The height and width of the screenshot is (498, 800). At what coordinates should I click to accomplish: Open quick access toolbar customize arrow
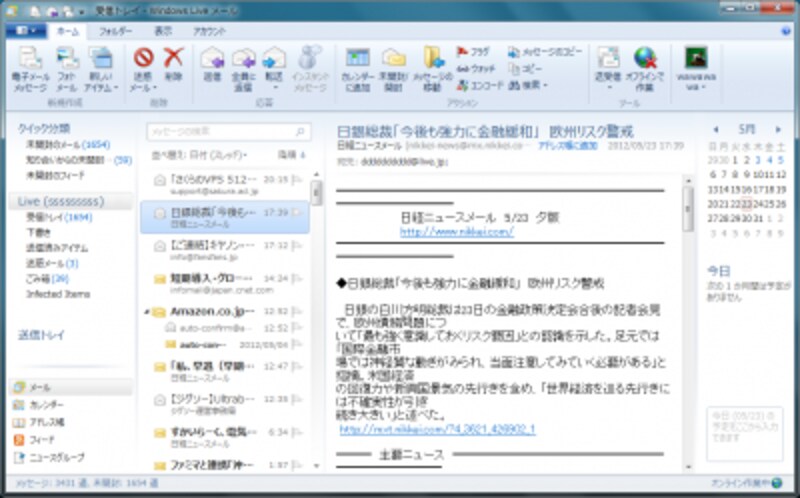pos(81,11)
